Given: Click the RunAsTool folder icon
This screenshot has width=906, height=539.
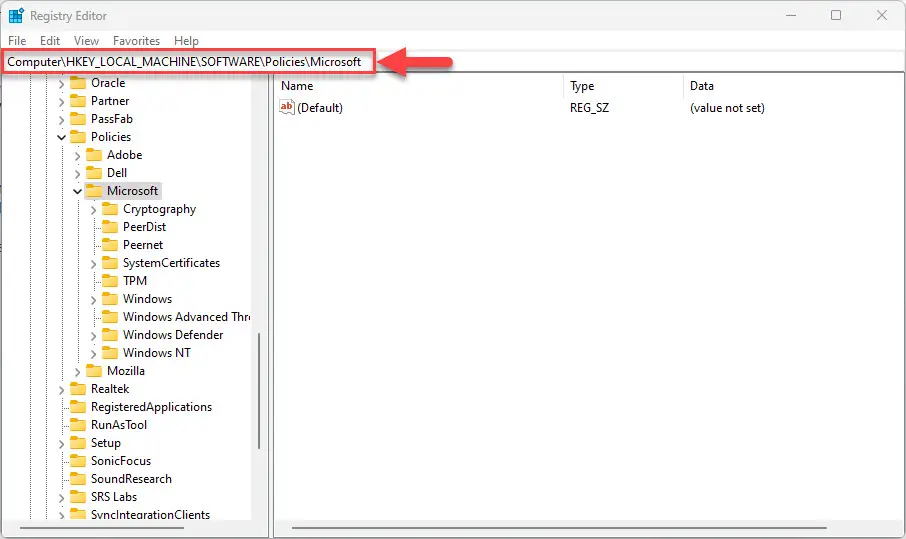Looking at the screenshot, I should 78,425.
